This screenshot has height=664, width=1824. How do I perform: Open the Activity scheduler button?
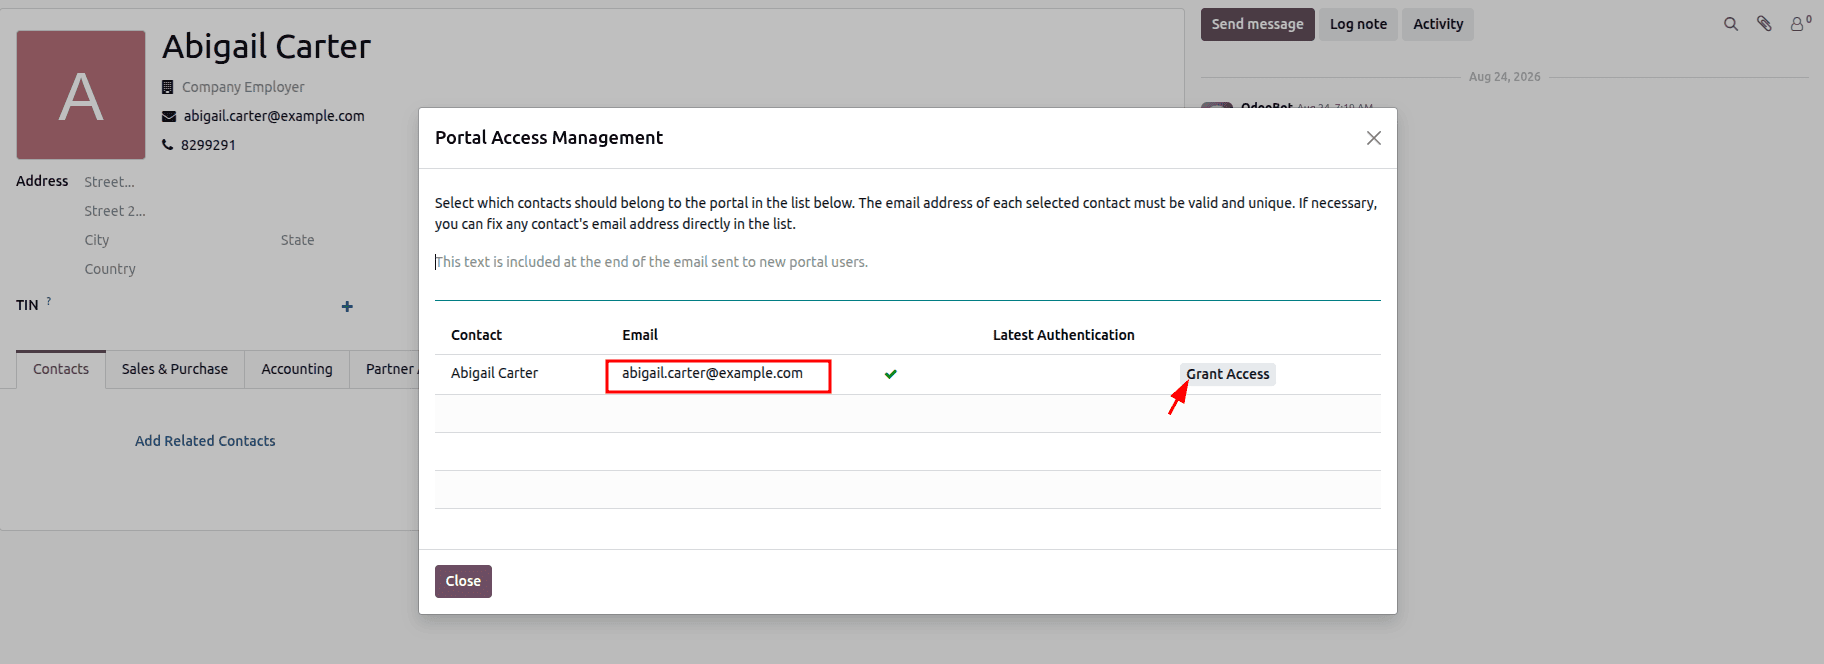pyautogui.click(x=1437, y=24)
